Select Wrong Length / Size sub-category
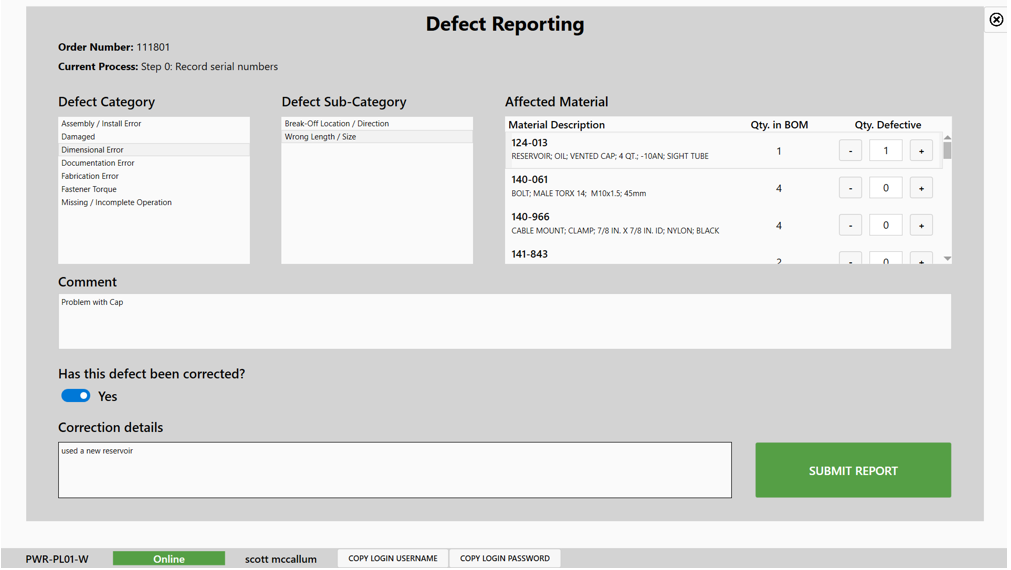 click(x=320, y=137)
